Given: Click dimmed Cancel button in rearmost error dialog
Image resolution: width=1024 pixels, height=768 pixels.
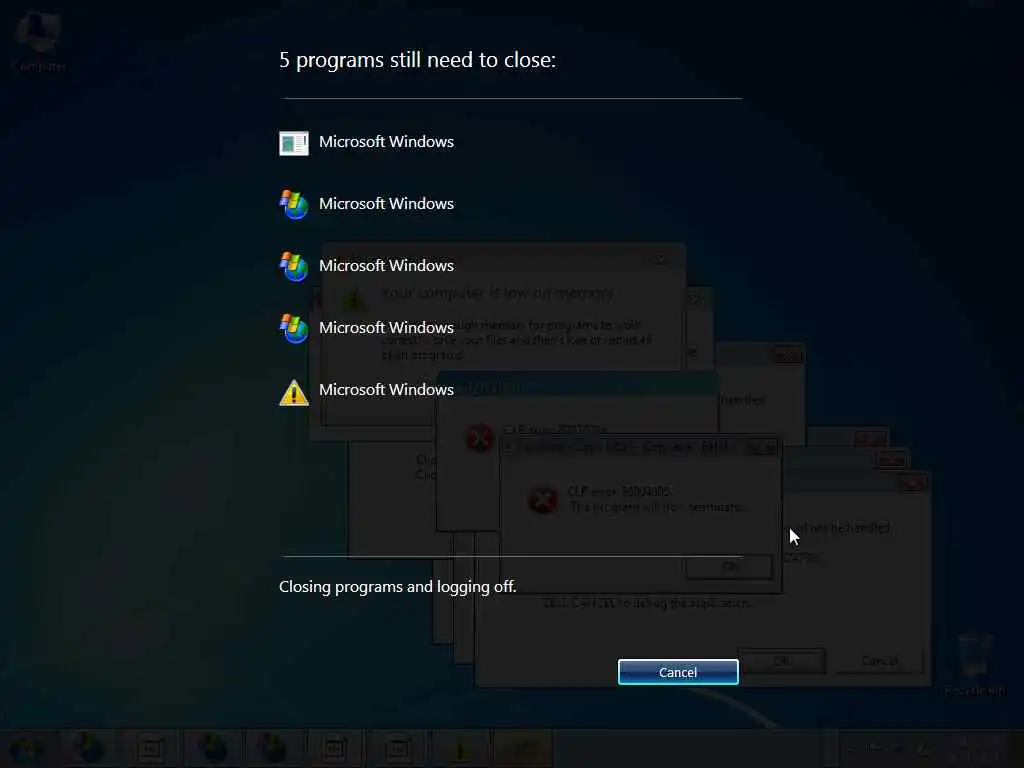Looking at the screenshot, I should pos(879,661).
